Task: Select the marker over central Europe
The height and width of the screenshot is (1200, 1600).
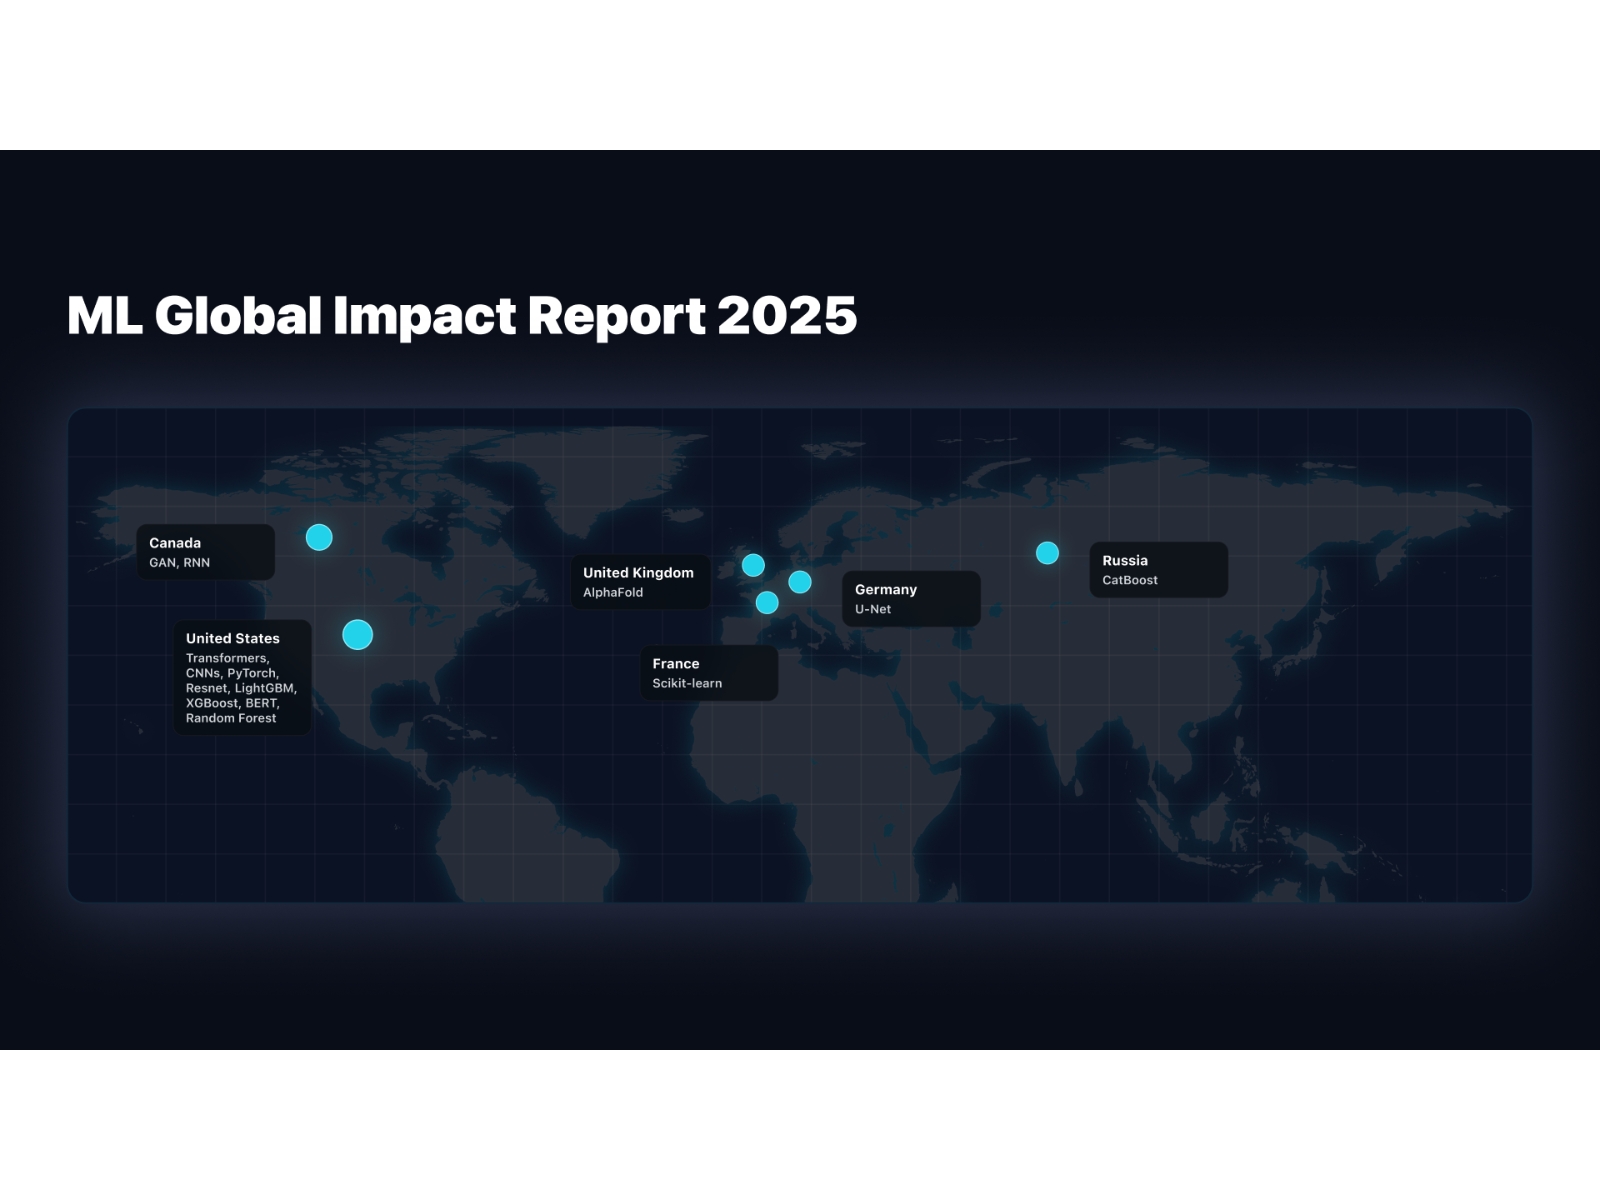Action: pyautogui.click(x=799, y=580)
